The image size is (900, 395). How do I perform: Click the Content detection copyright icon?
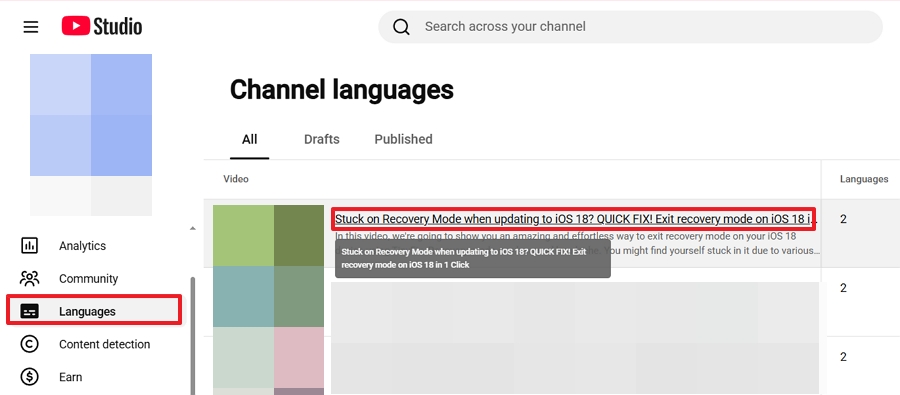[29, 344]
